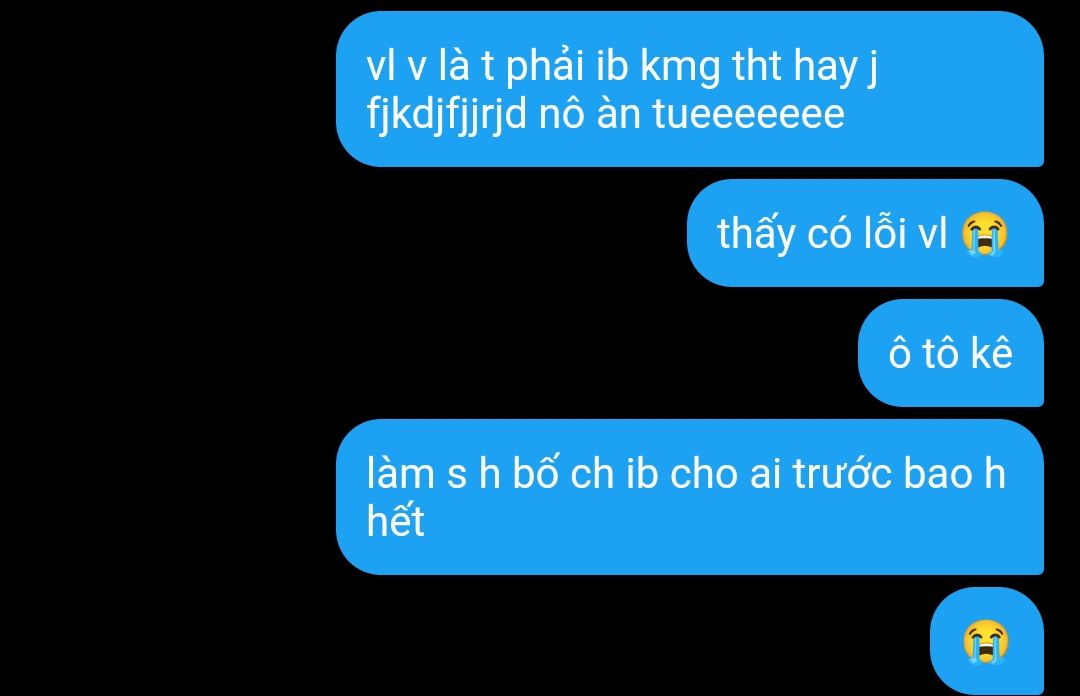Tap the 'ô tô kê' message bubble
Image resolution: width=1080 pixels, height=696 pixels.
pyautogui.click(x=951, y=353)
